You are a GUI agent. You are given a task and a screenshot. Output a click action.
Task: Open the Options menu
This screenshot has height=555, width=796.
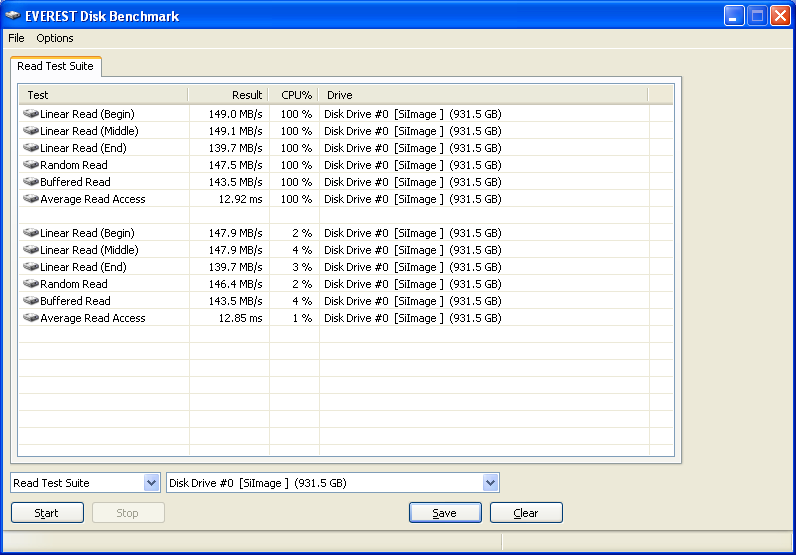pyautogui.click(x=55, y=38)
